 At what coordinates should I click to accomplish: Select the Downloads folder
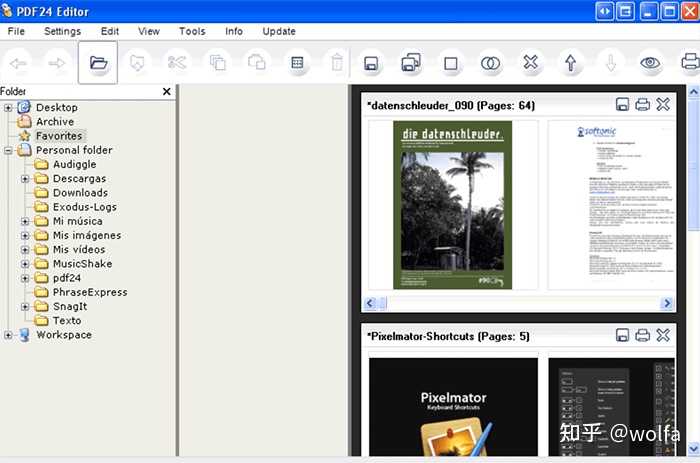(x=80, y=193)
